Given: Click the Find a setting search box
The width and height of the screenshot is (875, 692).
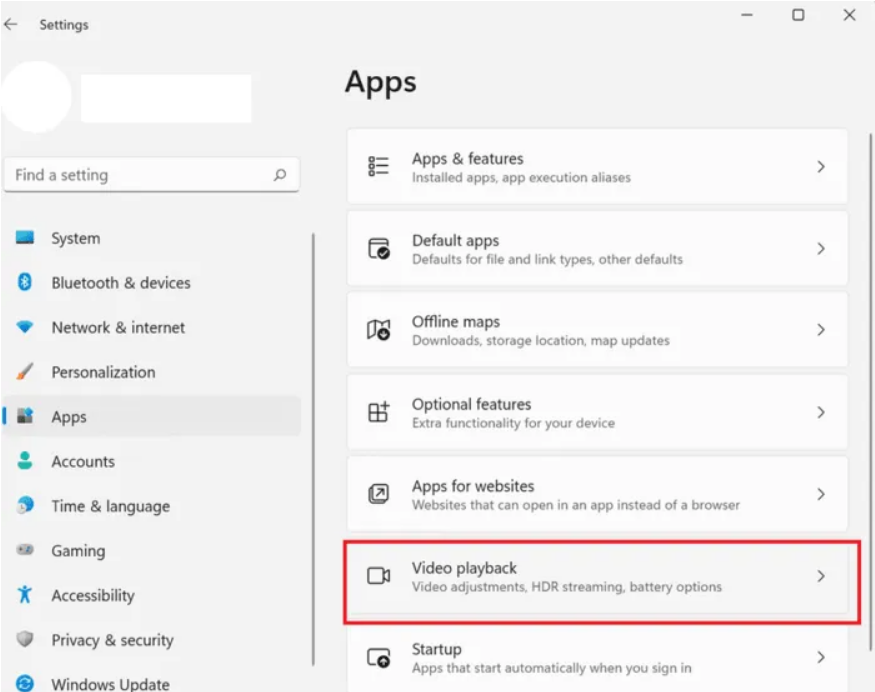Looking at the screenshot, I should point(140,175).
